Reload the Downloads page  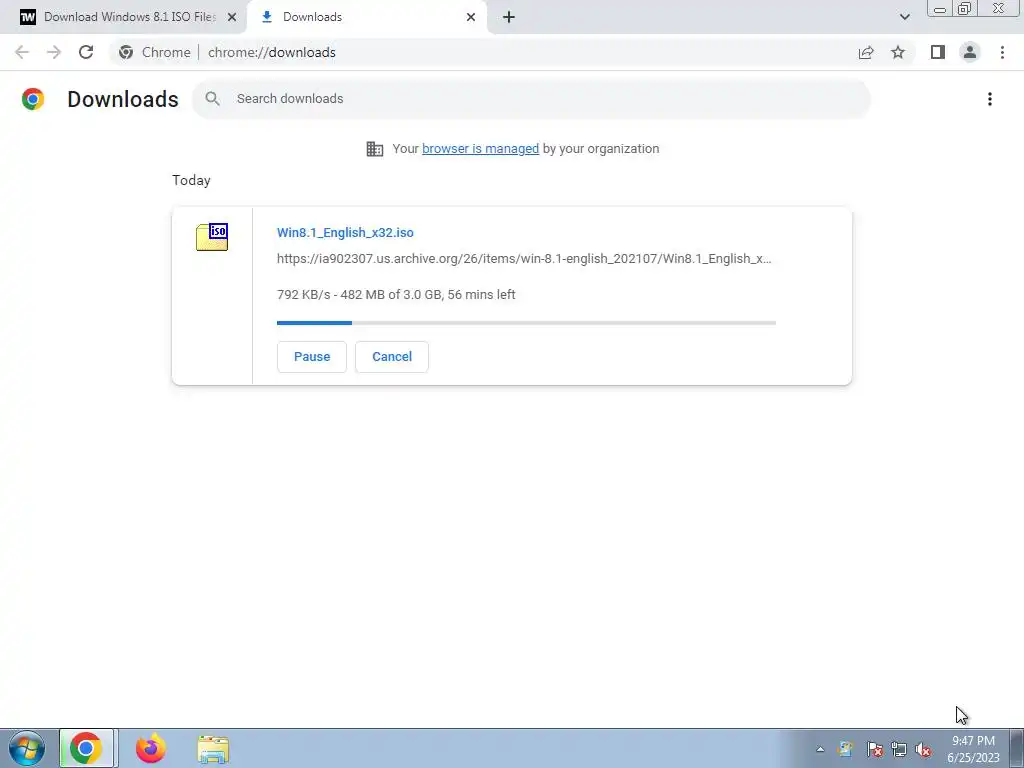coord(86,52)
